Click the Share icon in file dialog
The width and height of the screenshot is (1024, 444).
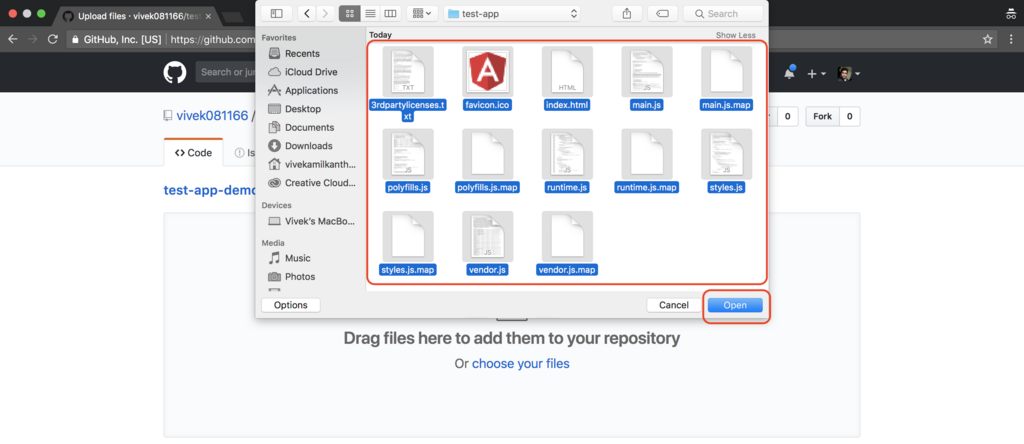627,13
